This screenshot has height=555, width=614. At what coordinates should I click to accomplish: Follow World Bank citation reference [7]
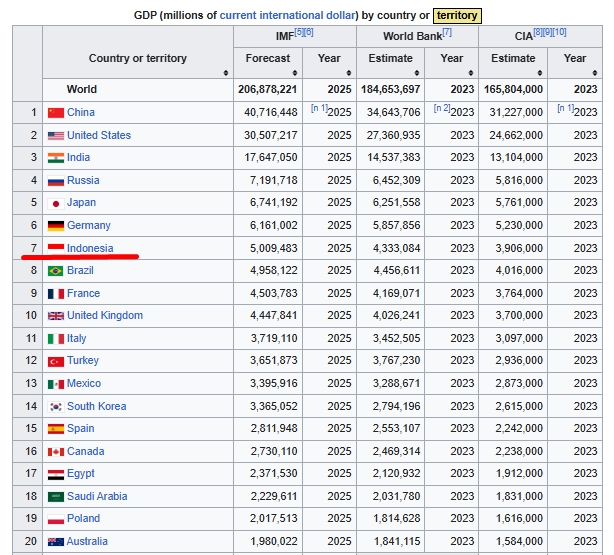[x=447, y=32]
